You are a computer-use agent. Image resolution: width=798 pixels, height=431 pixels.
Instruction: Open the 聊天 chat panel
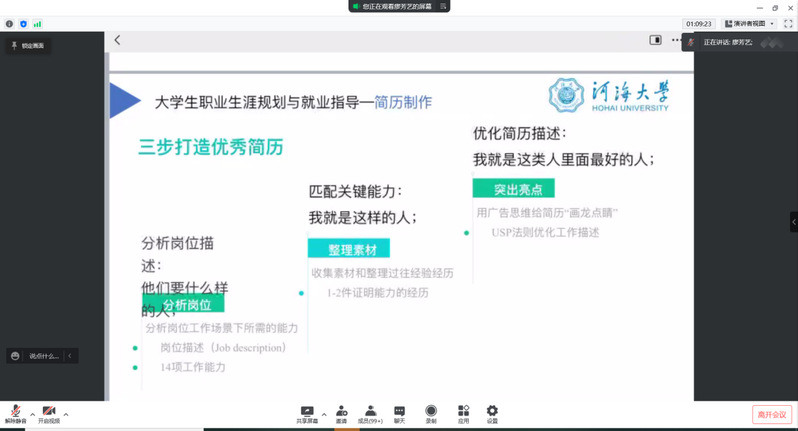coord(400,413)
